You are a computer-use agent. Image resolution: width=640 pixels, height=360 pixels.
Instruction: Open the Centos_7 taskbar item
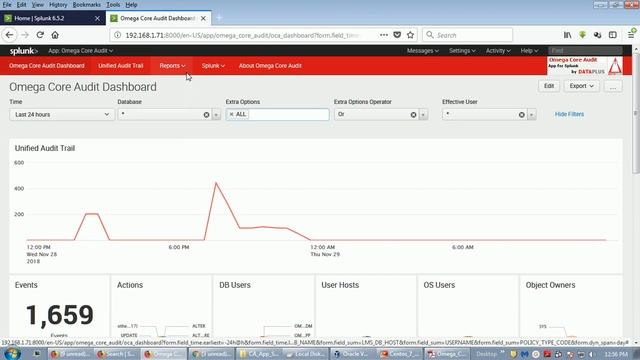(399, 354)
